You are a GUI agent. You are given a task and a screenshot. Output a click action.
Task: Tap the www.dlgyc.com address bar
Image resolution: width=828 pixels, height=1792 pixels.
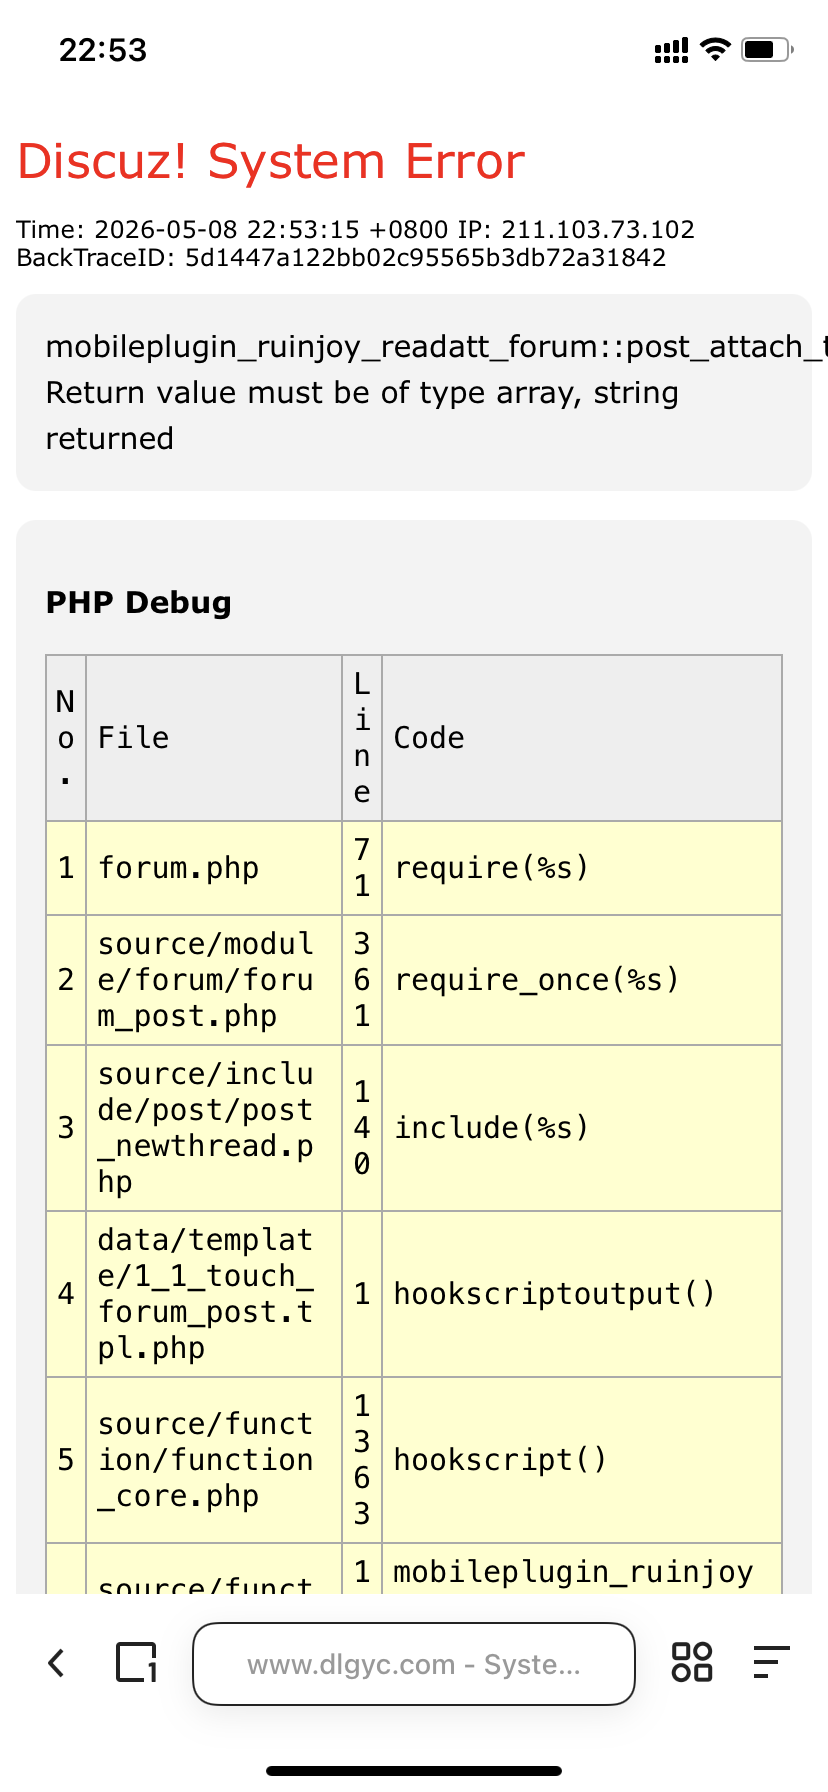point(414,1664)
